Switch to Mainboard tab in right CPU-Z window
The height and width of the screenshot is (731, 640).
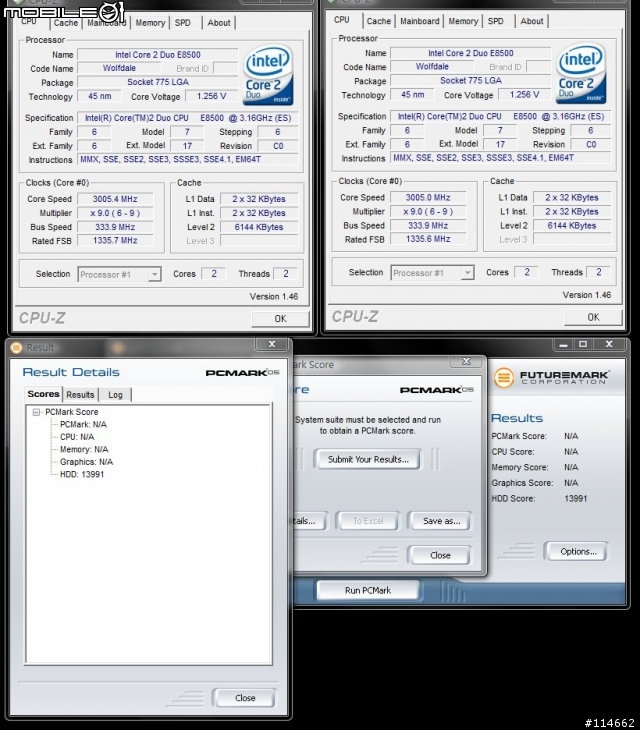coord(420,21)
